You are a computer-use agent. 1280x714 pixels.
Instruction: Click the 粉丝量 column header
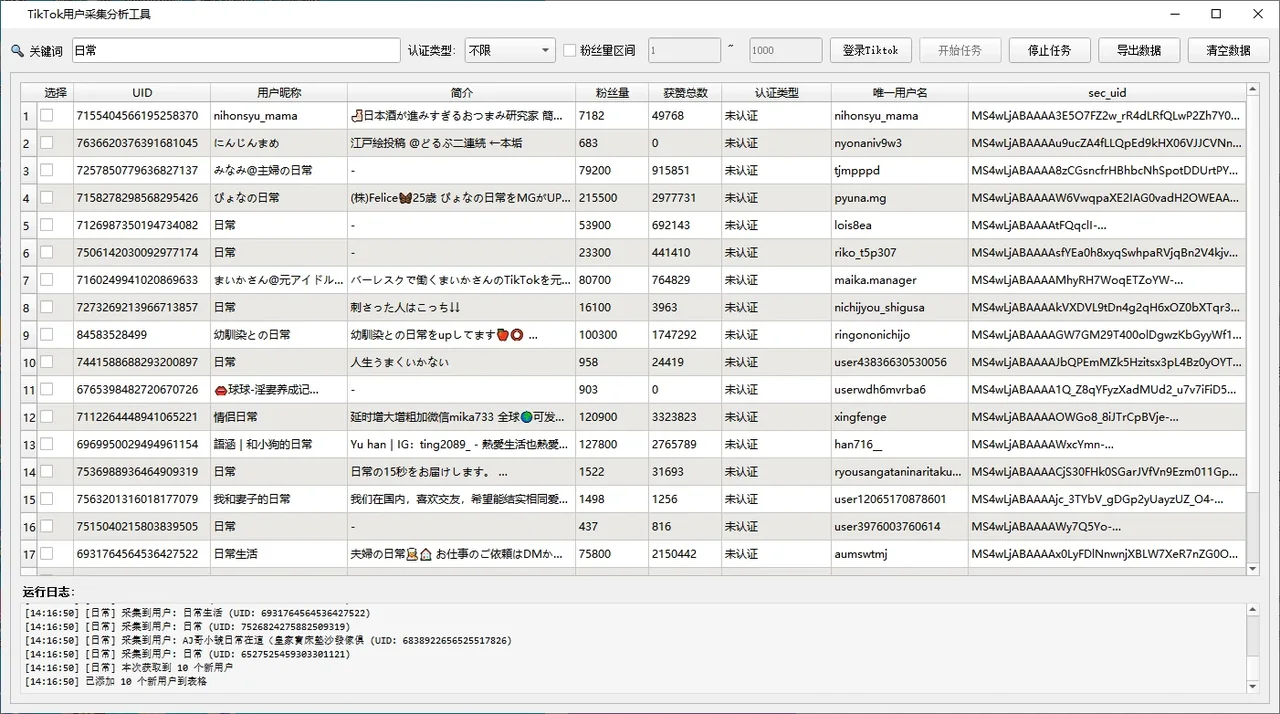(x=612, y=92)
